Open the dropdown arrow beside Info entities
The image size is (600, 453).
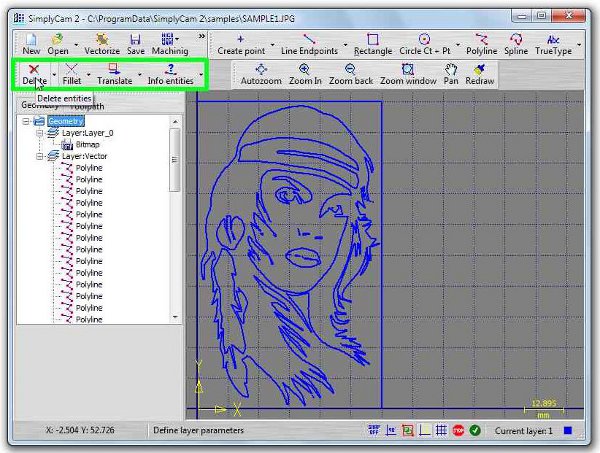coord(201,75)
